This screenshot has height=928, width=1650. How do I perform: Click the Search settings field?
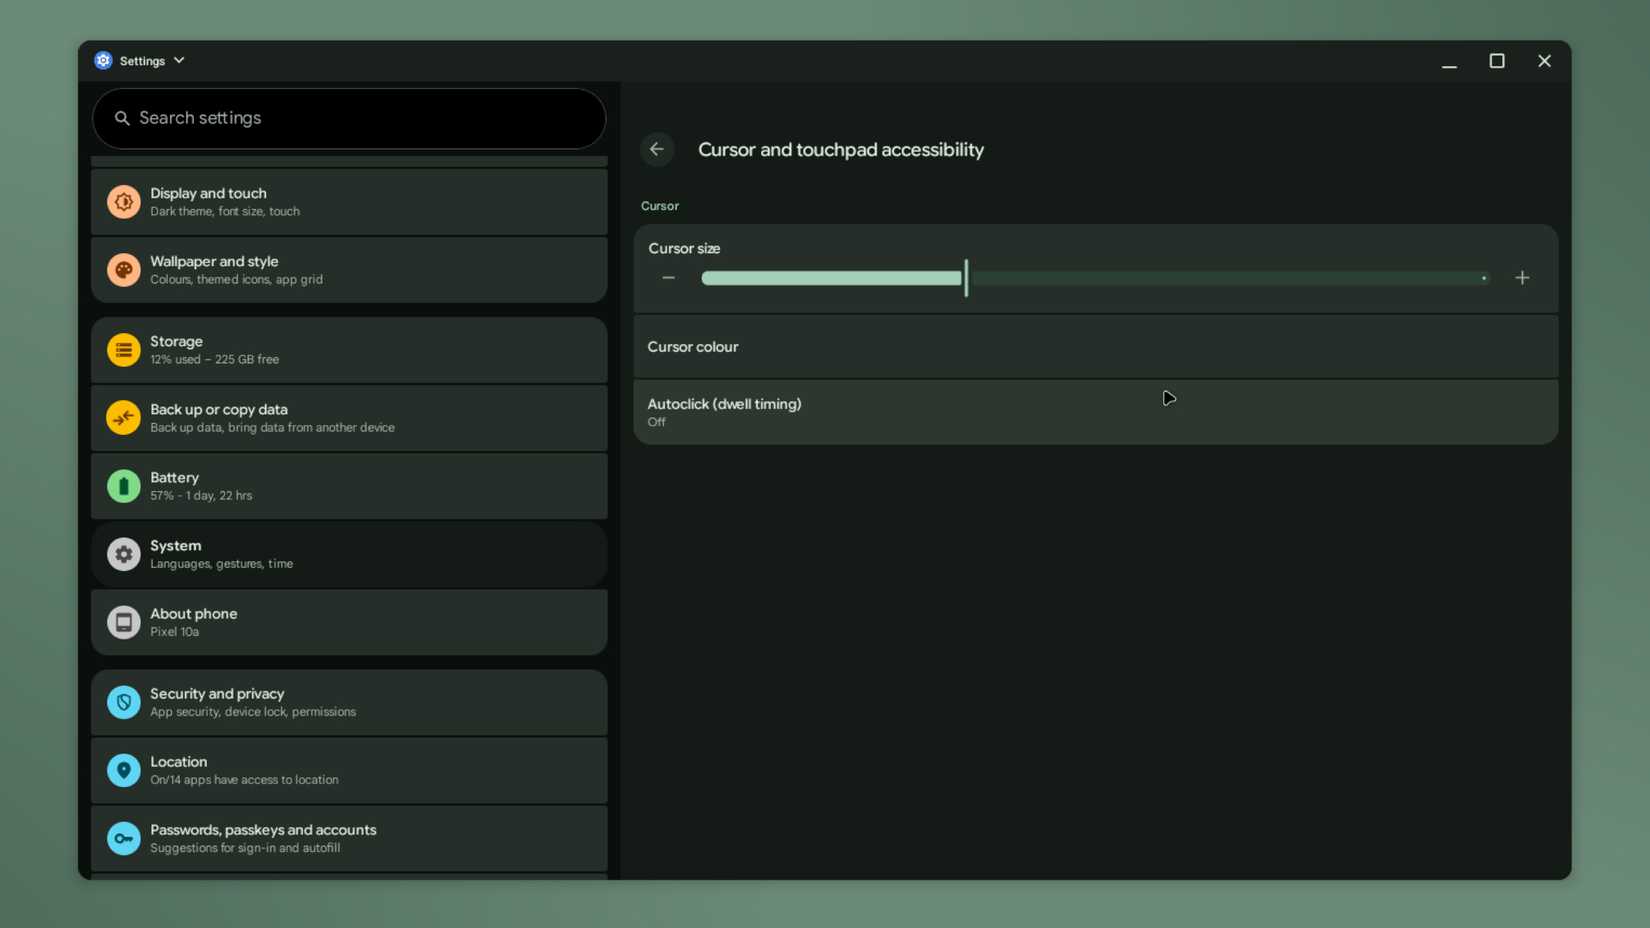click(348, 118)
